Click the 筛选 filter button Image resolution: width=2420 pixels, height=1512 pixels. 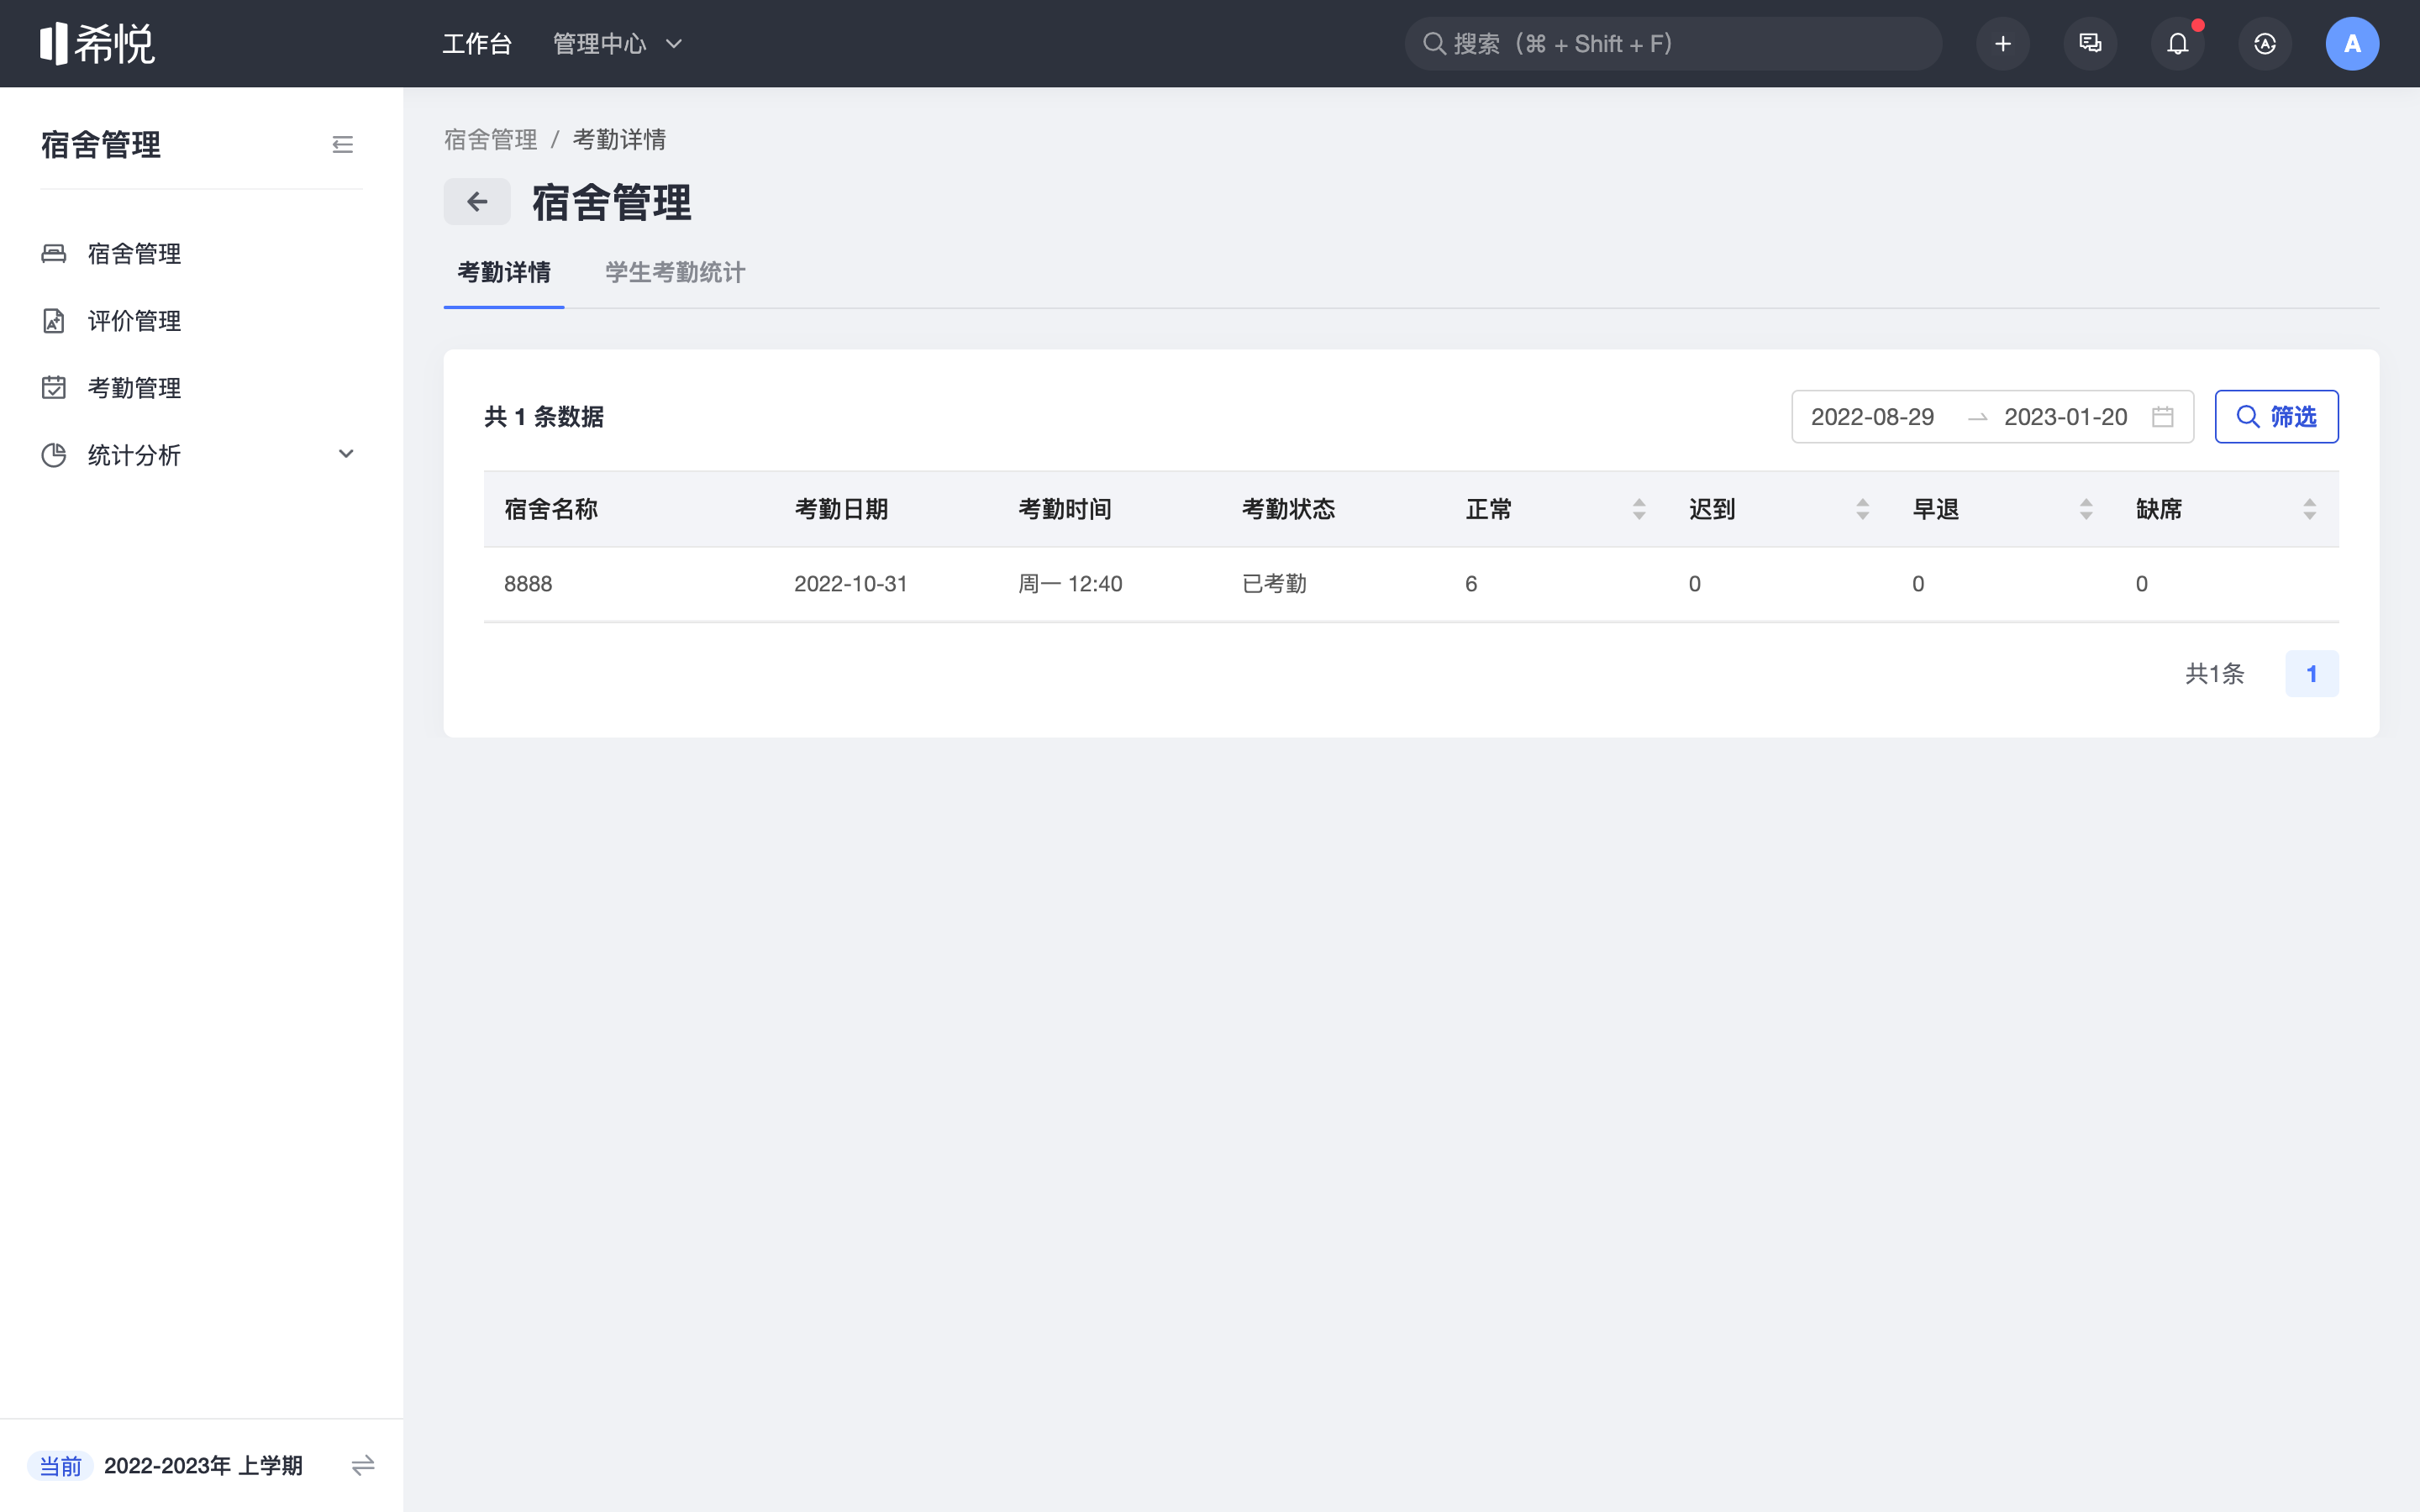(x=2276, y=417)
